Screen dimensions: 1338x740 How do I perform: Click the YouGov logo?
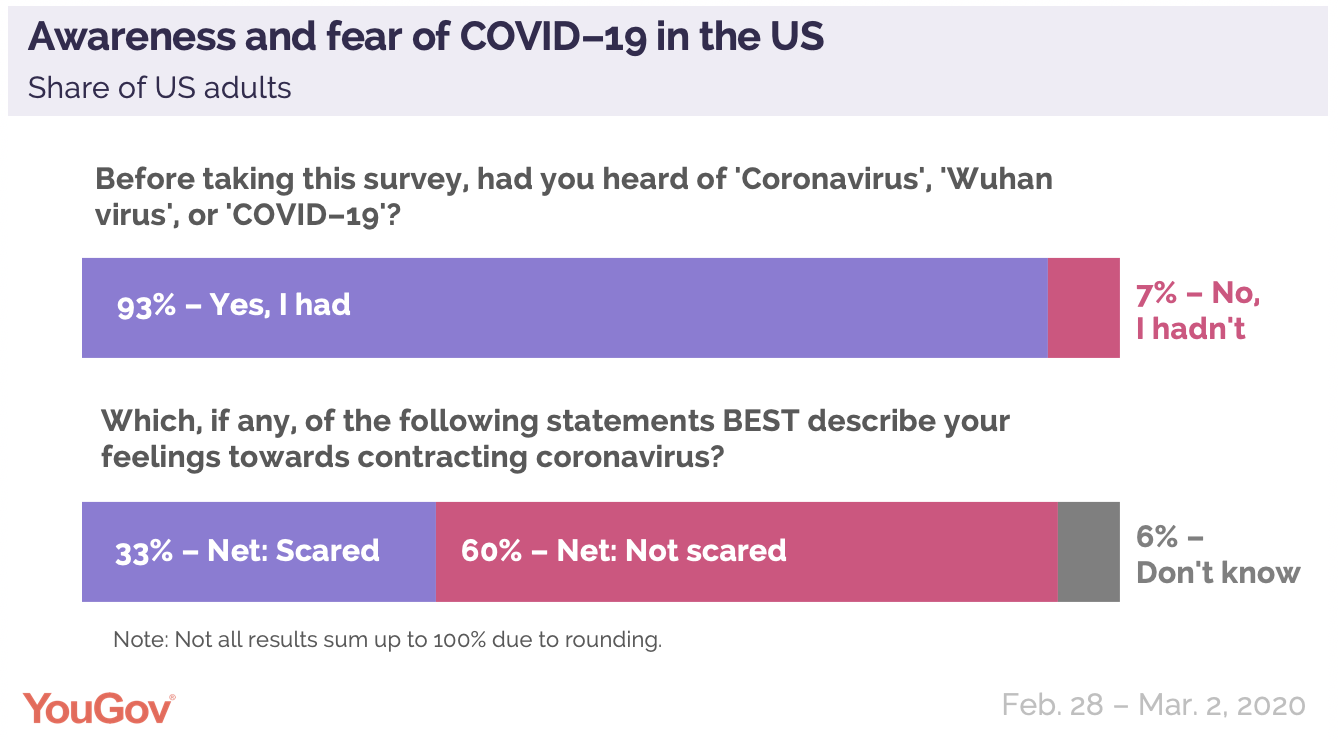pyautogui.click(x=98, y=707)
